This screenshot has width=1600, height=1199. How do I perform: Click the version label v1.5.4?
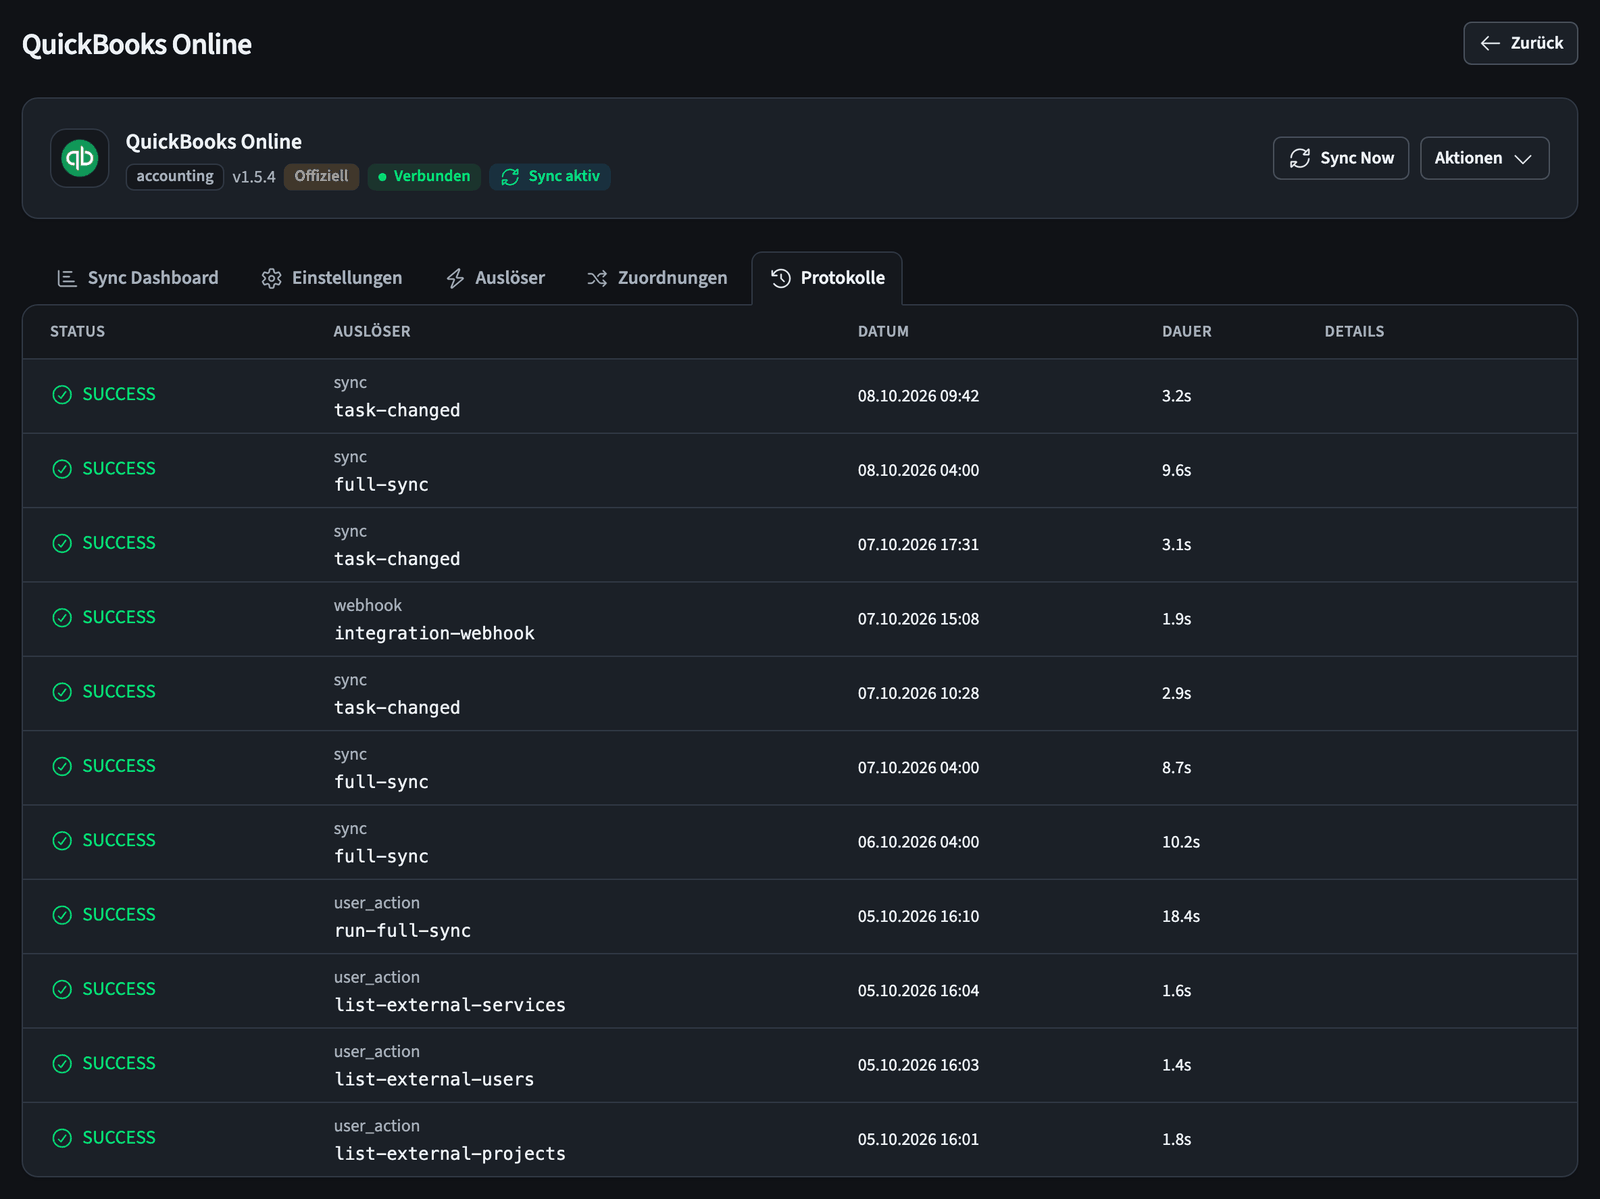[254, 177]
